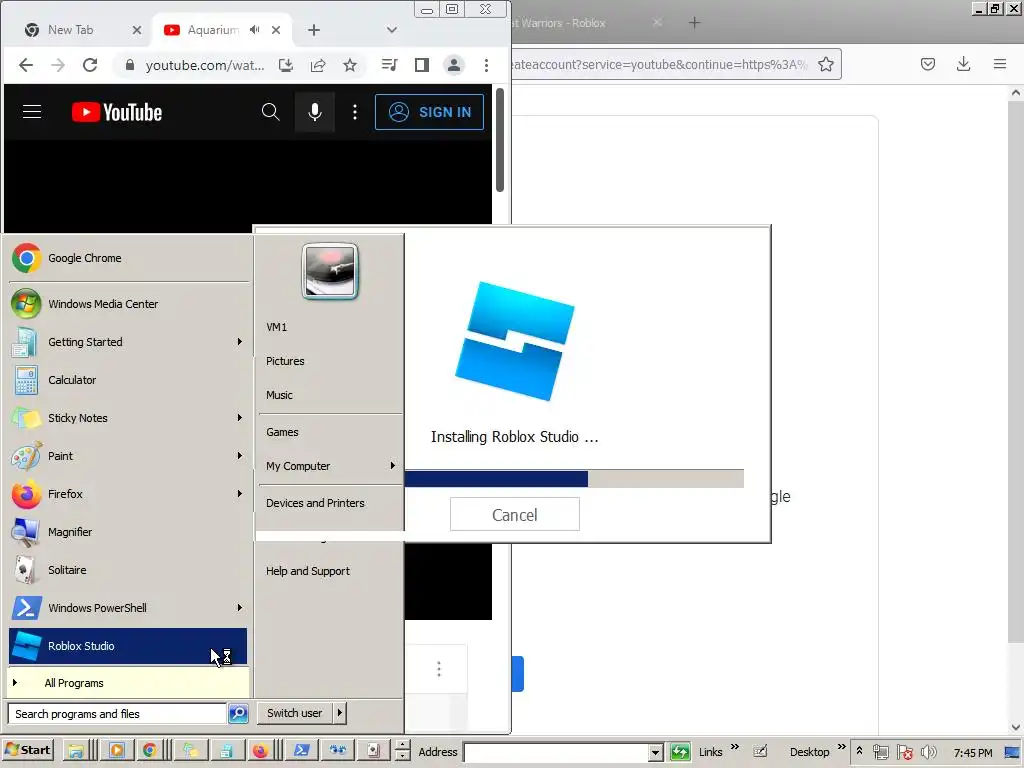
Task: Open YouTube settings three-dot menu
Action: (355, 112)
